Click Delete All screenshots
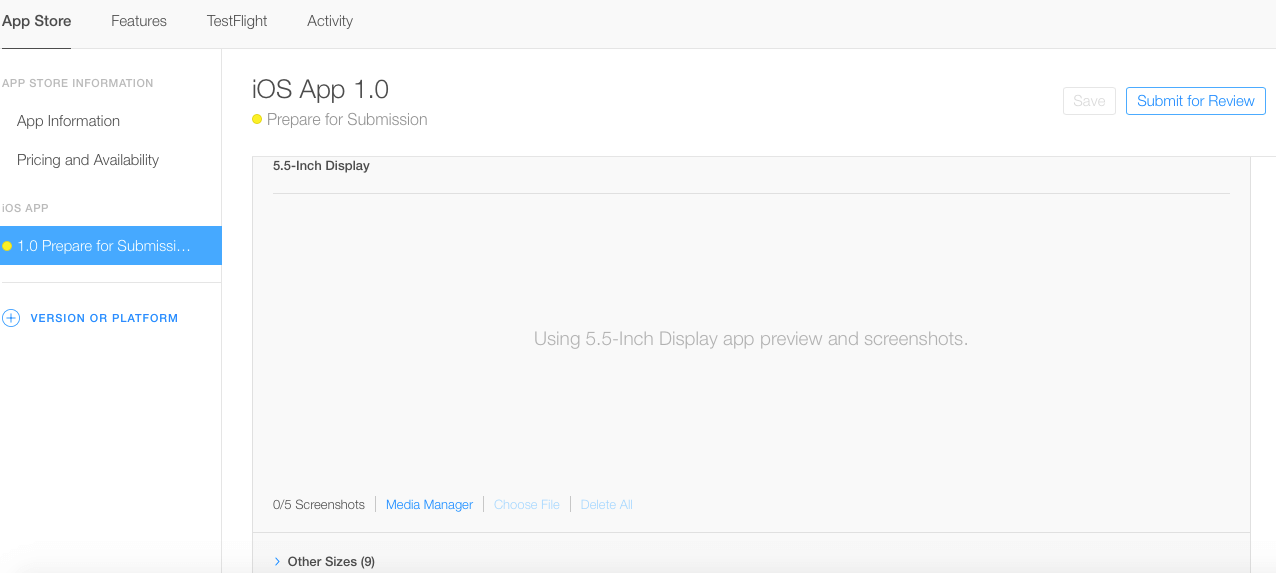Screen dimensions: 1276x573 [607, 505]
